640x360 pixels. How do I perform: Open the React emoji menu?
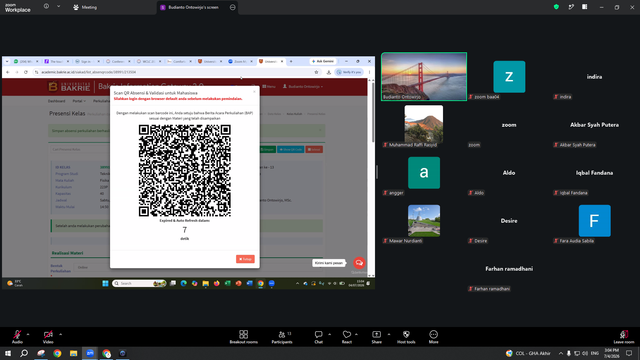point(347,337)
